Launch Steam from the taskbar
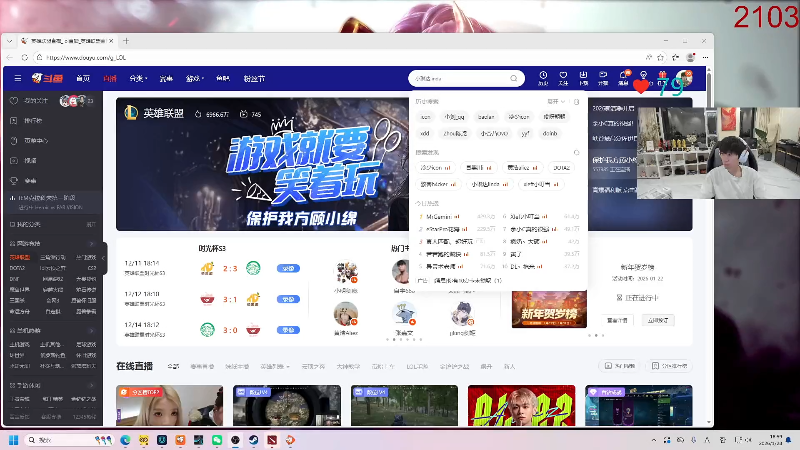Screen dimensions: 800x450 254,440
